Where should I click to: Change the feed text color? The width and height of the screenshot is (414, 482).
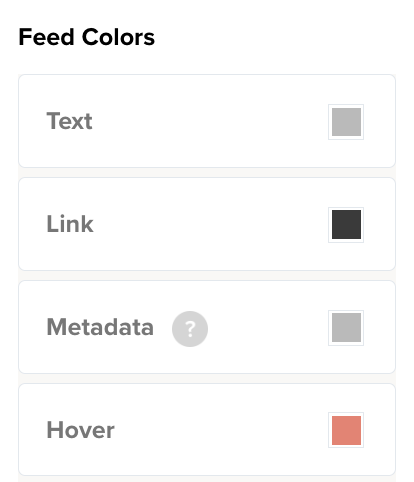[346, 122]
